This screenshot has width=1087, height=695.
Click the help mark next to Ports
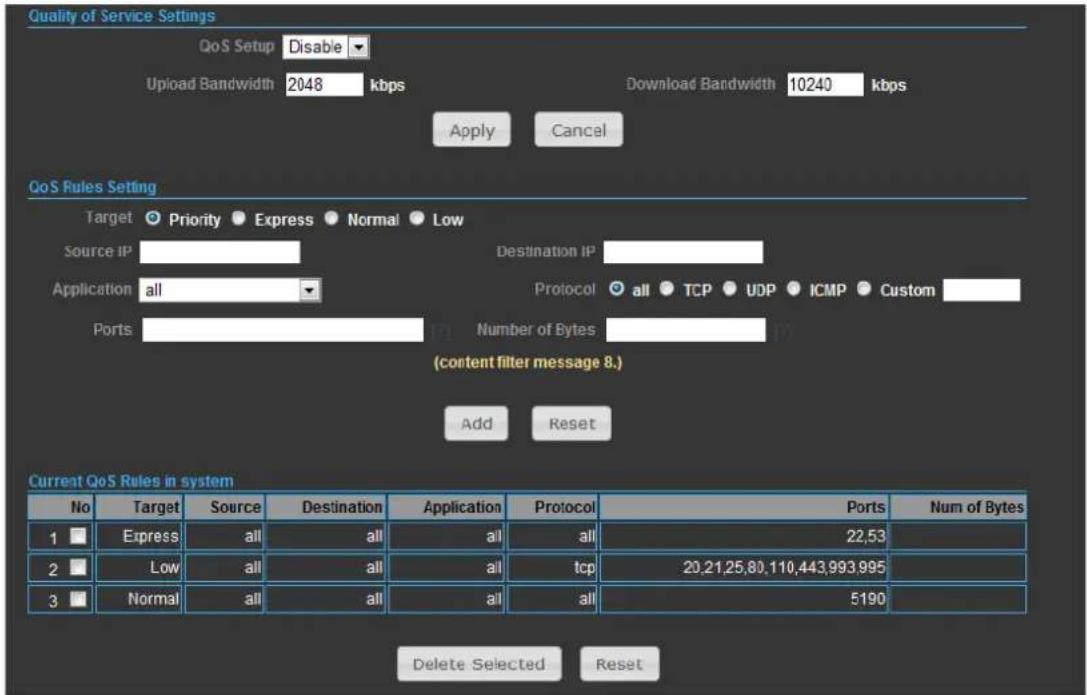pyautogui.click(x=440, y=331)
